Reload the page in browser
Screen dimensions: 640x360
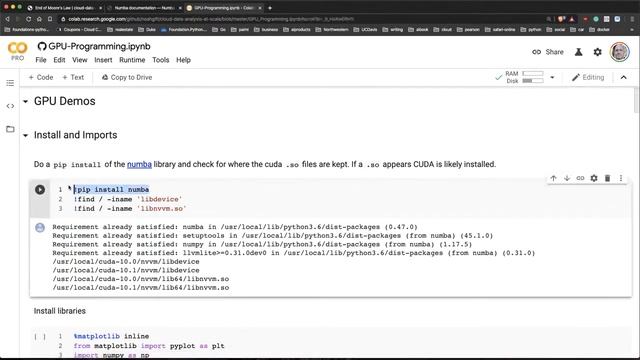point(28,19)
